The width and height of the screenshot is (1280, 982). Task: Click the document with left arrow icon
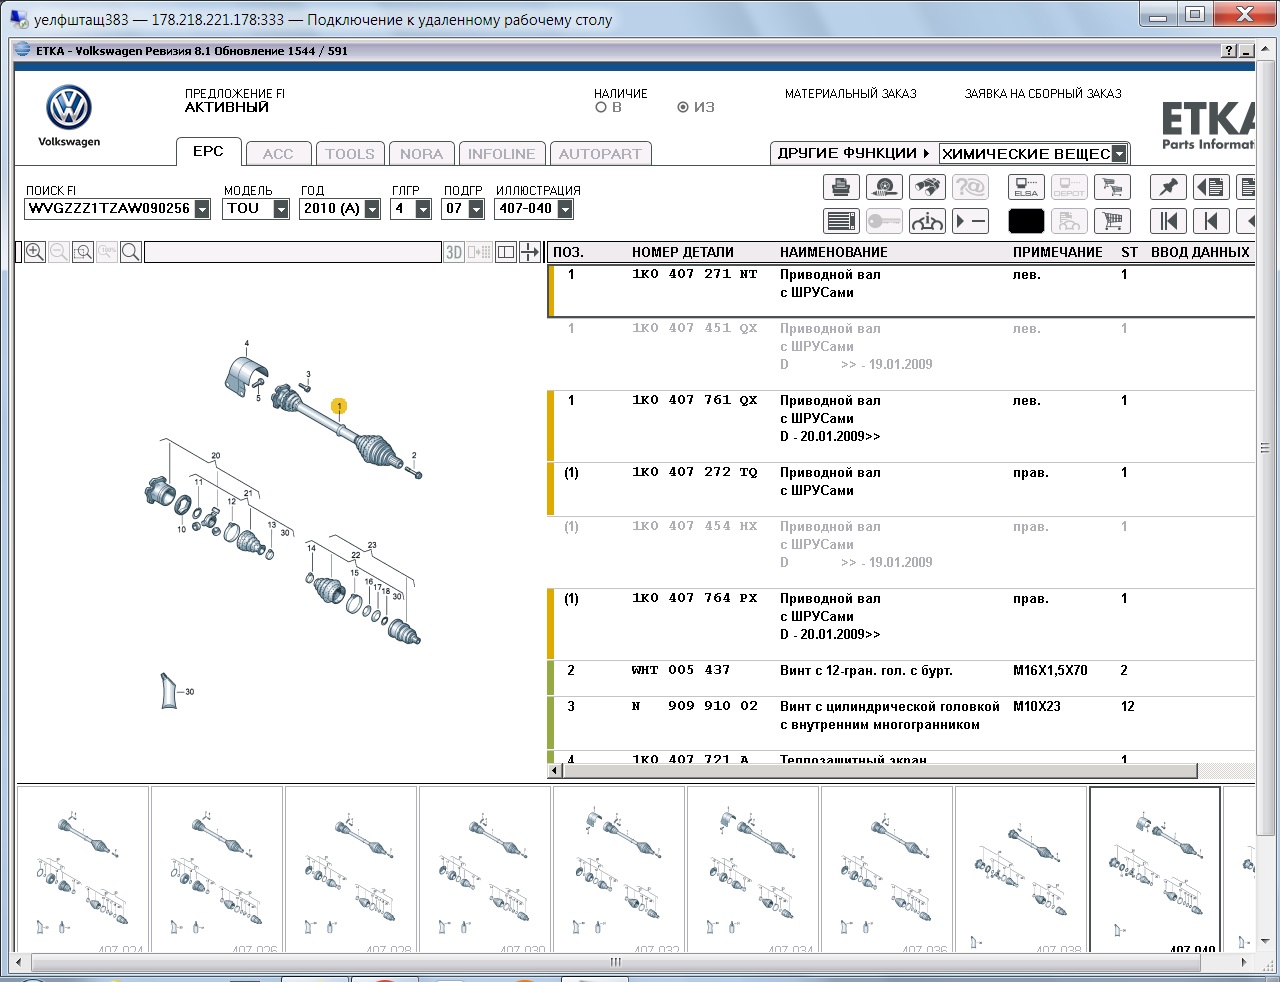(1211, 187)
